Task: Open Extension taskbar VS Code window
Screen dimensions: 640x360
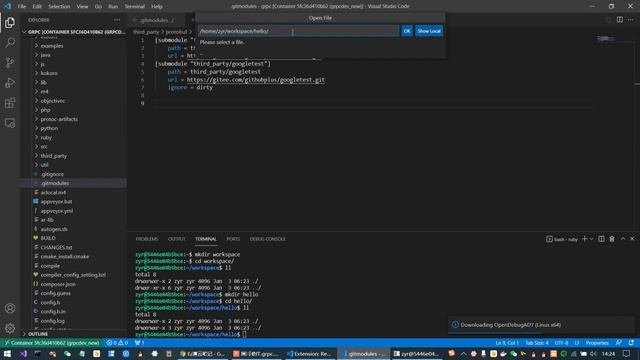Action: click(309, 353)
